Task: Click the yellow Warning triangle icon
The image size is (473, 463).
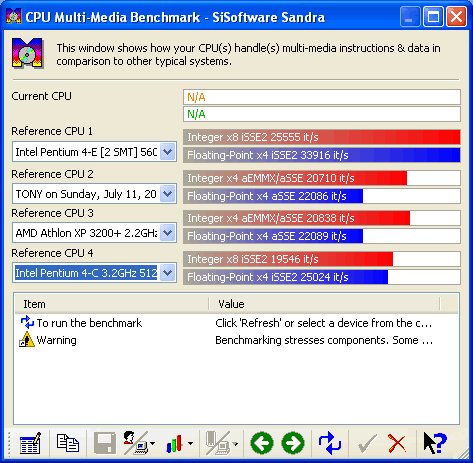Action: [x=27, y=340]
